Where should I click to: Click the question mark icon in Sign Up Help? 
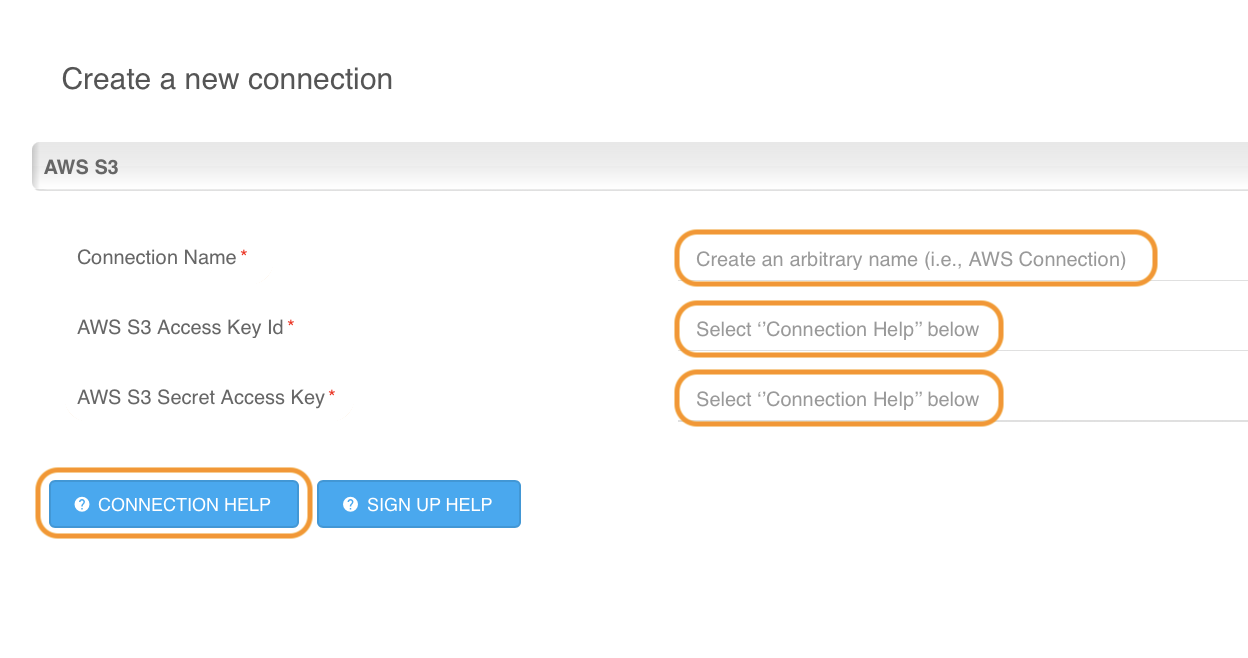(350, 505)
